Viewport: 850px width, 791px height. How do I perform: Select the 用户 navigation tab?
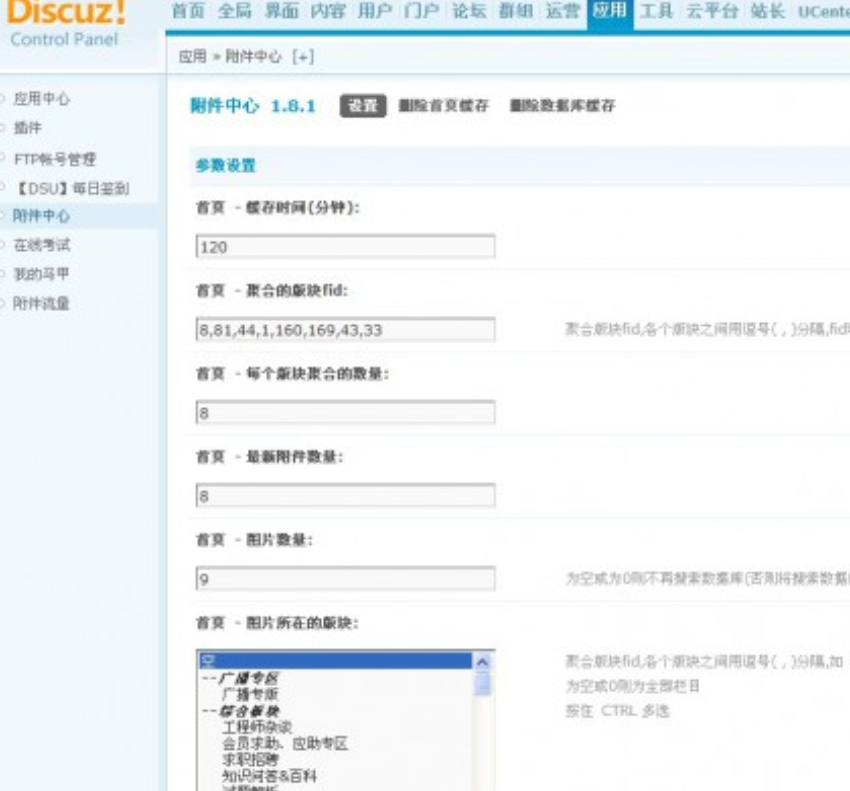point(375,11)
